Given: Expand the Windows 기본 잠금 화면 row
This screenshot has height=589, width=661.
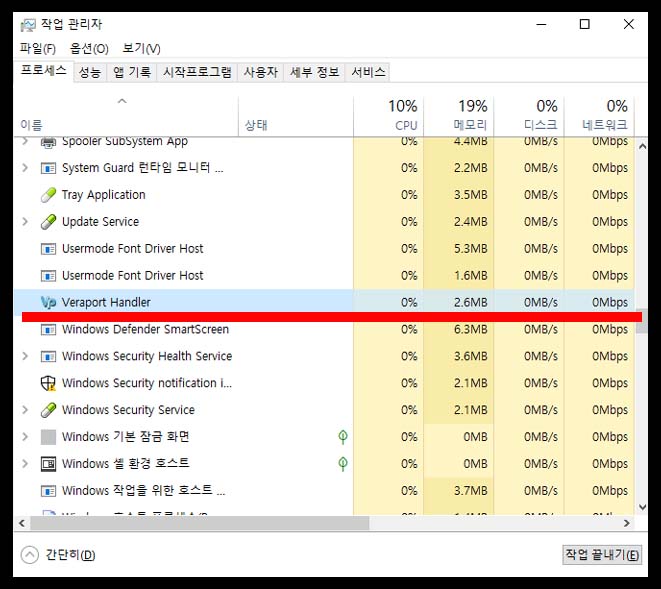Looking at the screenshot, I should [25, 437].
